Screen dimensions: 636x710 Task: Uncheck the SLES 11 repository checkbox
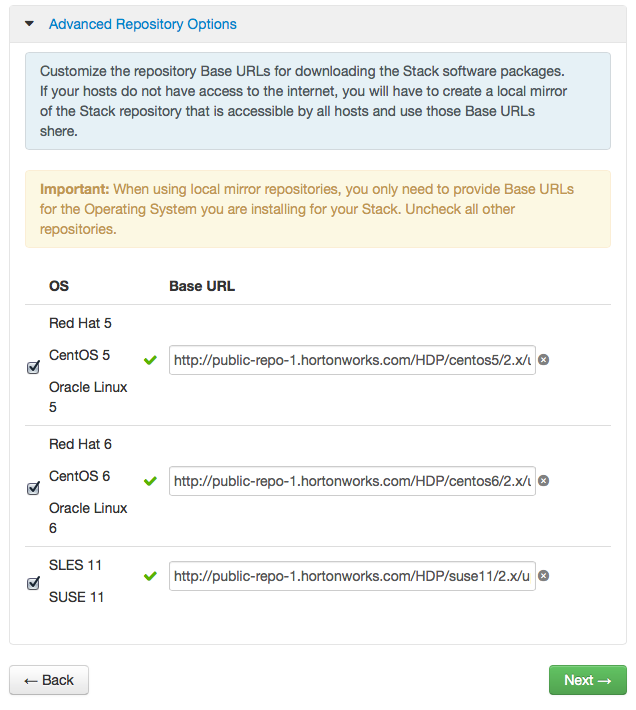pos(33,584)
